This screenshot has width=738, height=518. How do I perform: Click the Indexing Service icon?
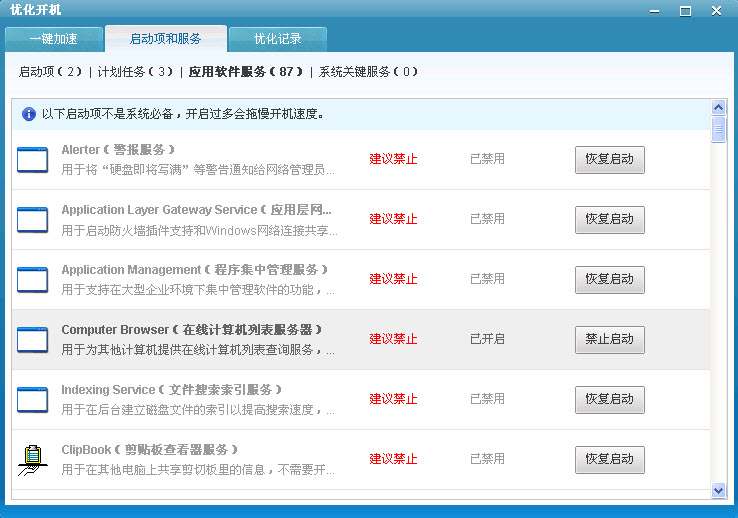(x=32, y=400)
